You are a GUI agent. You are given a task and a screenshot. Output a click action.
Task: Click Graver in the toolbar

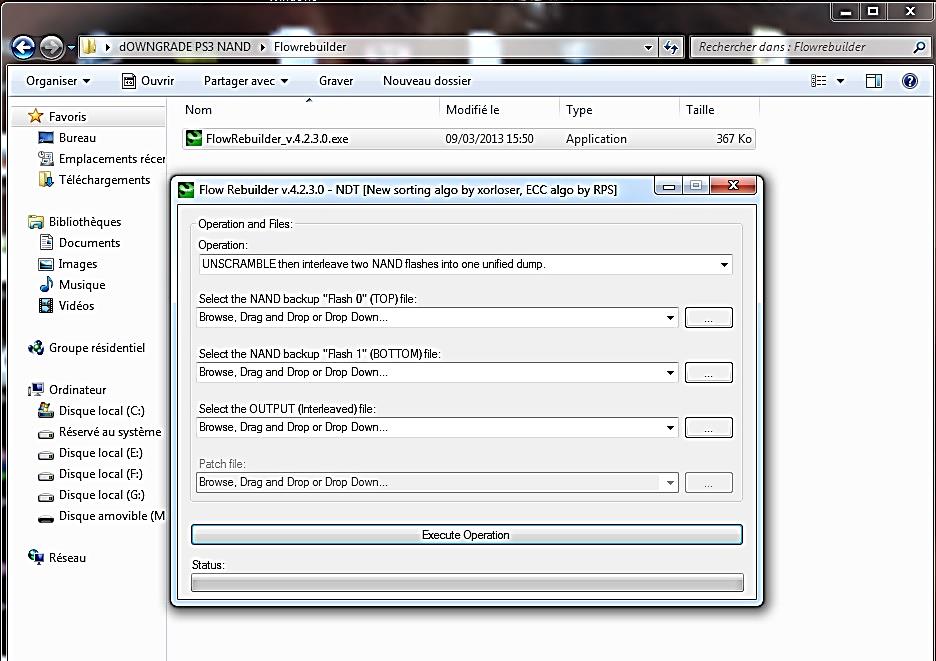(336, 81)
